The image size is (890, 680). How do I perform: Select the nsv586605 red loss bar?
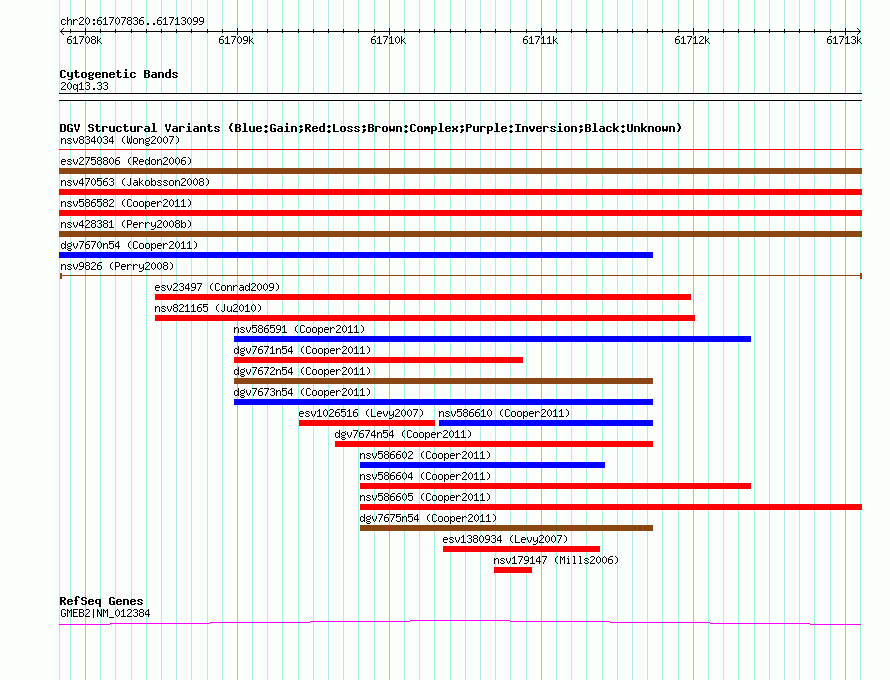coord(611,507)
